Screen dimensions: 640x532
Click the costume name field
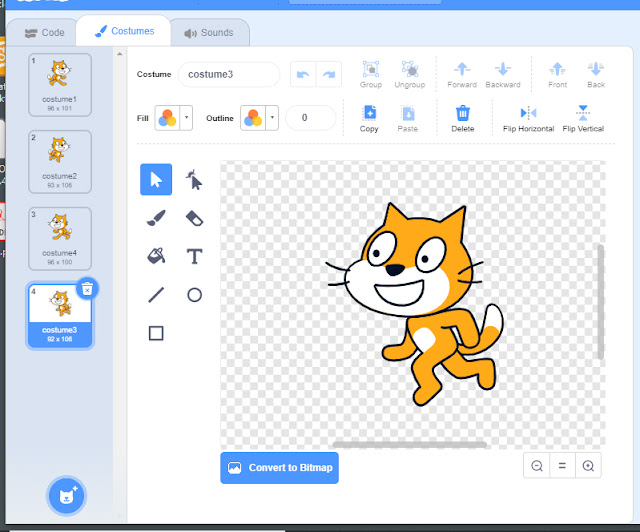point(229,74)
